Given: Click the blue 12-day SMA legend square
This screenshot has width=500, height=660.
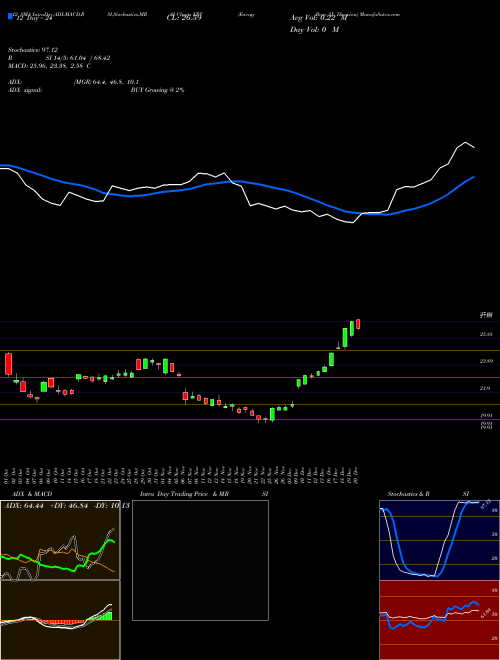Looking at the screenshot, I should tap(10, 17).
